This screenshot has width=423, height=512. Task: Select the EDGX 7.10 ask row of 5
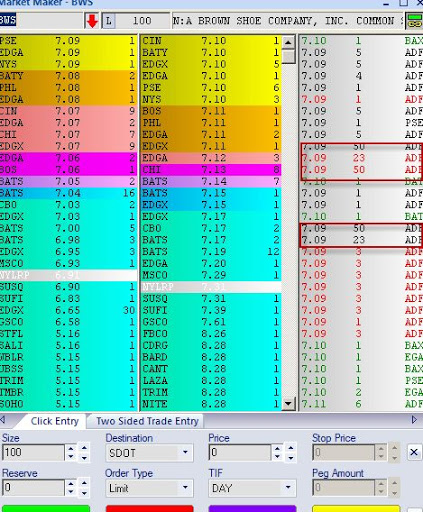click(x=211, y=64)
